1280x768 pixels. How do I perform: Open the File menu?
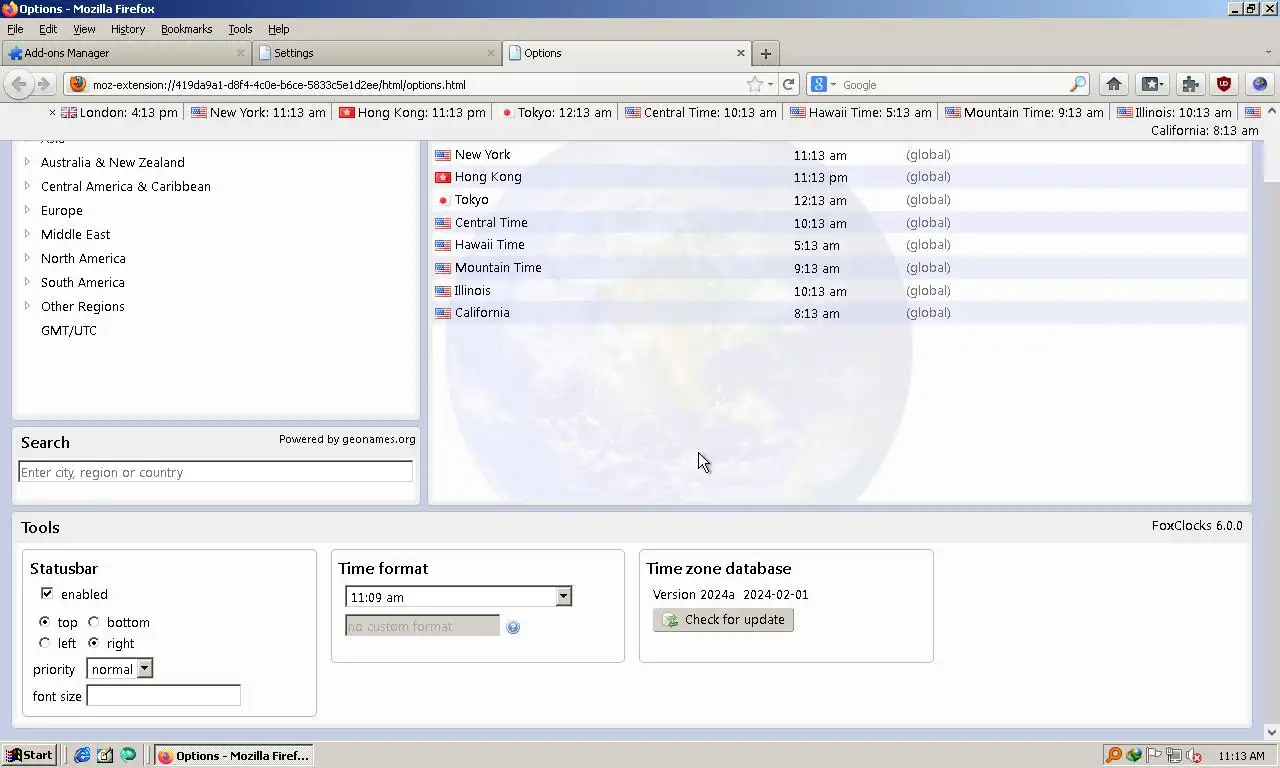[x=15, y=29]
